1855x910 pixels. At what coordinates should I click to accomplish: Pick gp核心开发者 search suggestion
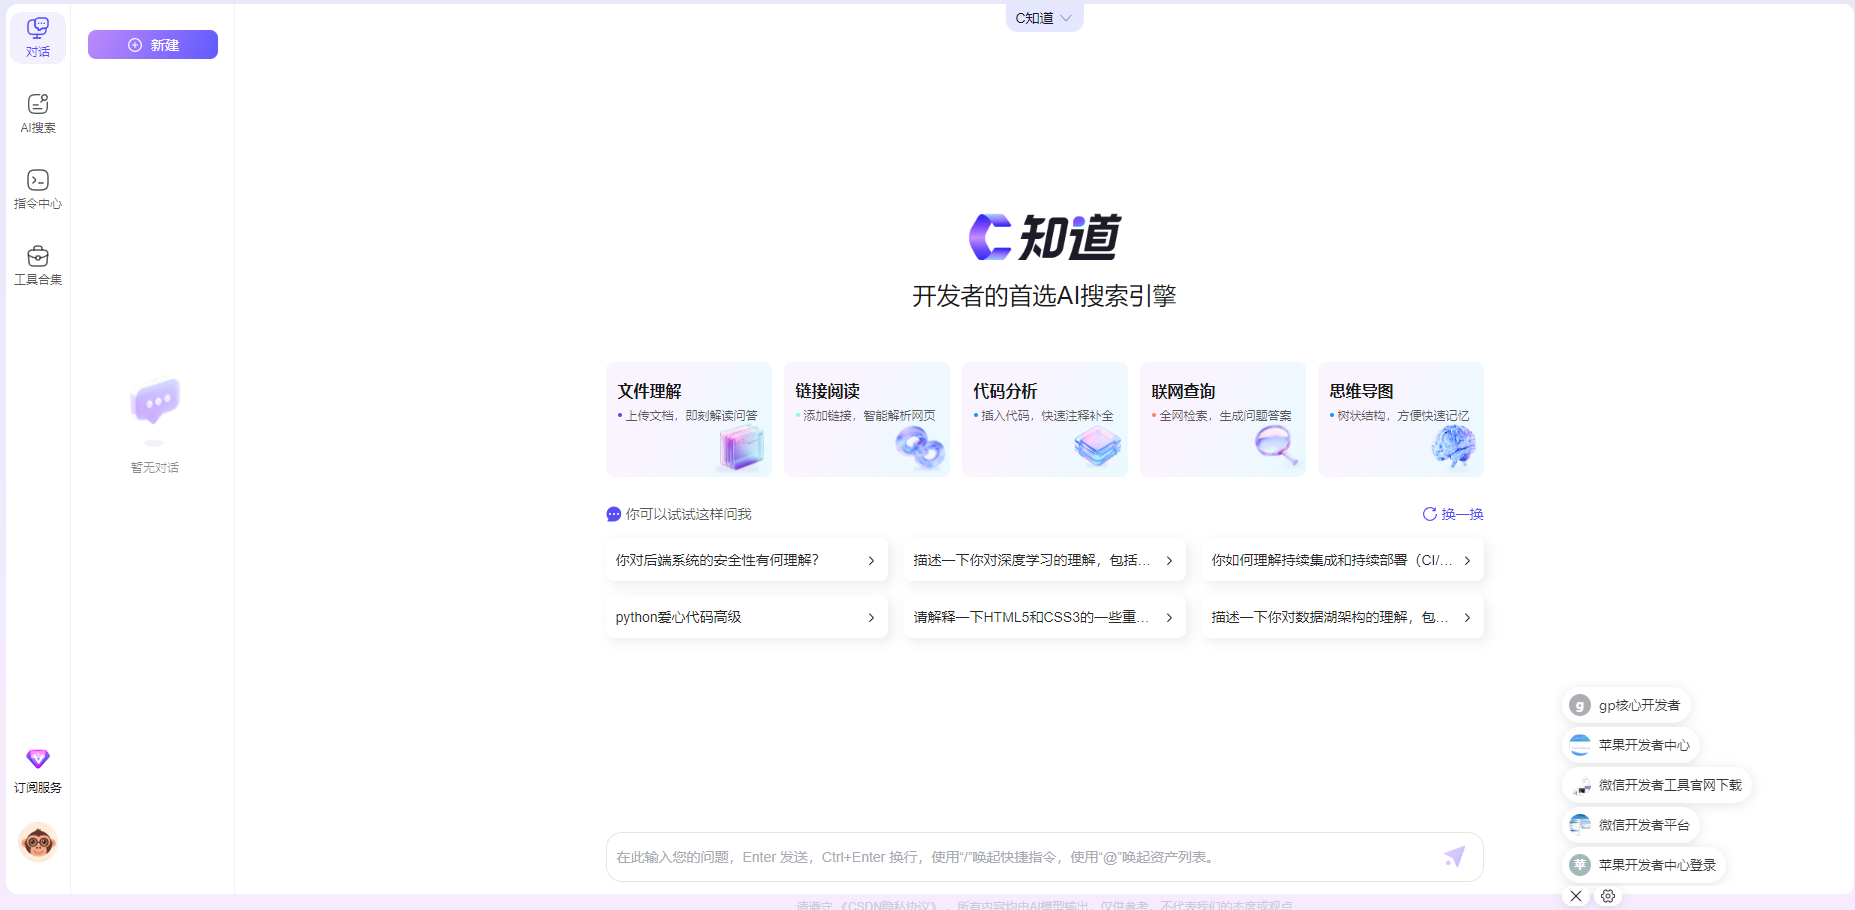point(1626,705)
